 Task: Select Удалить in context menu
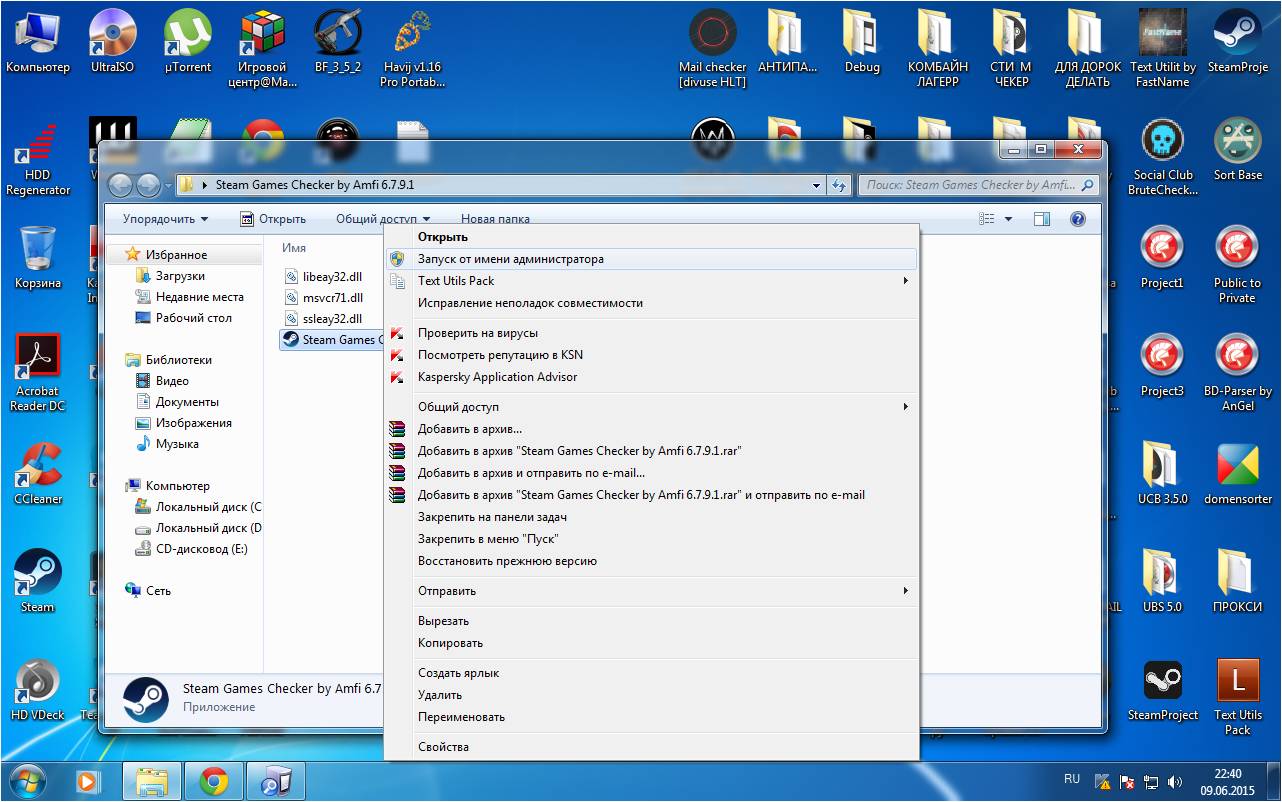click(651, 695)
